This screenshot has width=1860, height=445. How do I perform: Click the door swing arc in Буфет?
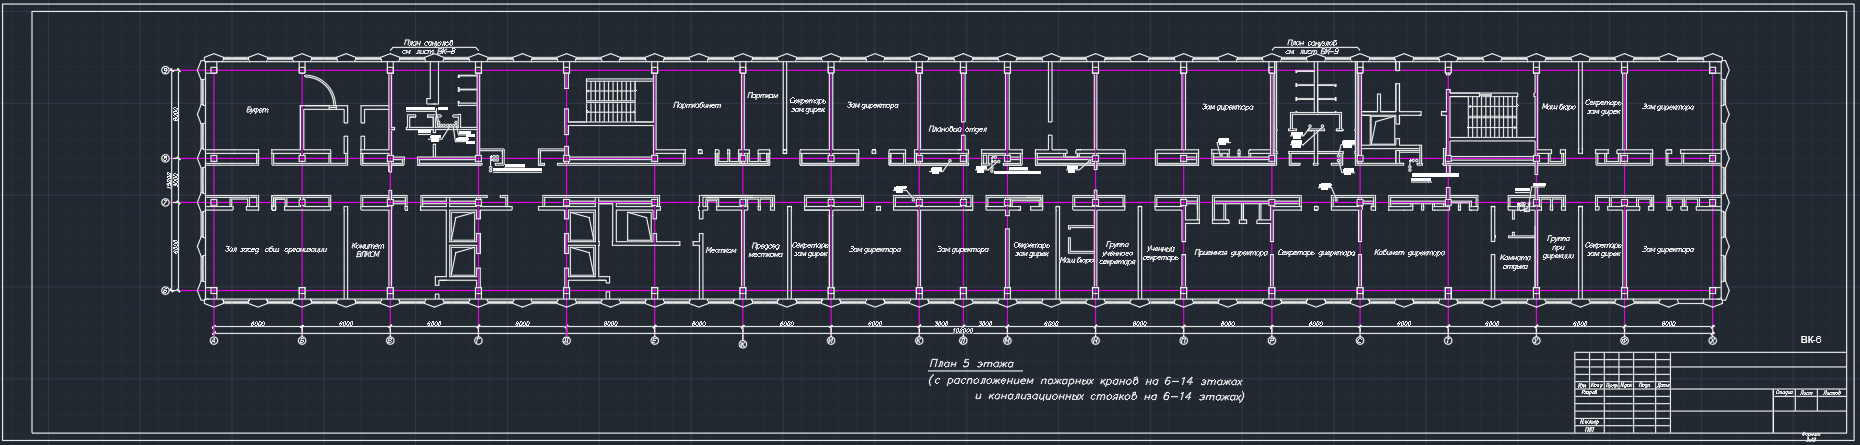click(x=322, y=90)
